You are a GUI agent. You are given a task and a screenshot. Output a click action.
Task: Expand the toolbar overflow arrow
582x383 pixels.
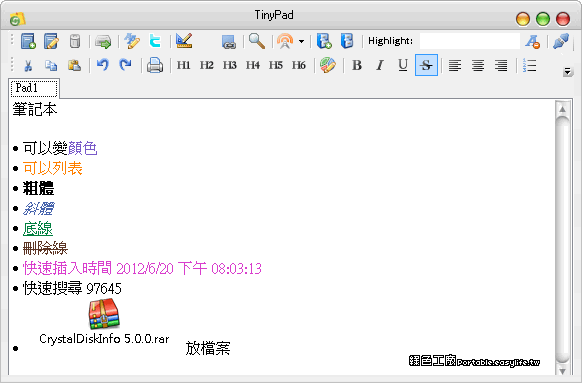(567, 71)
